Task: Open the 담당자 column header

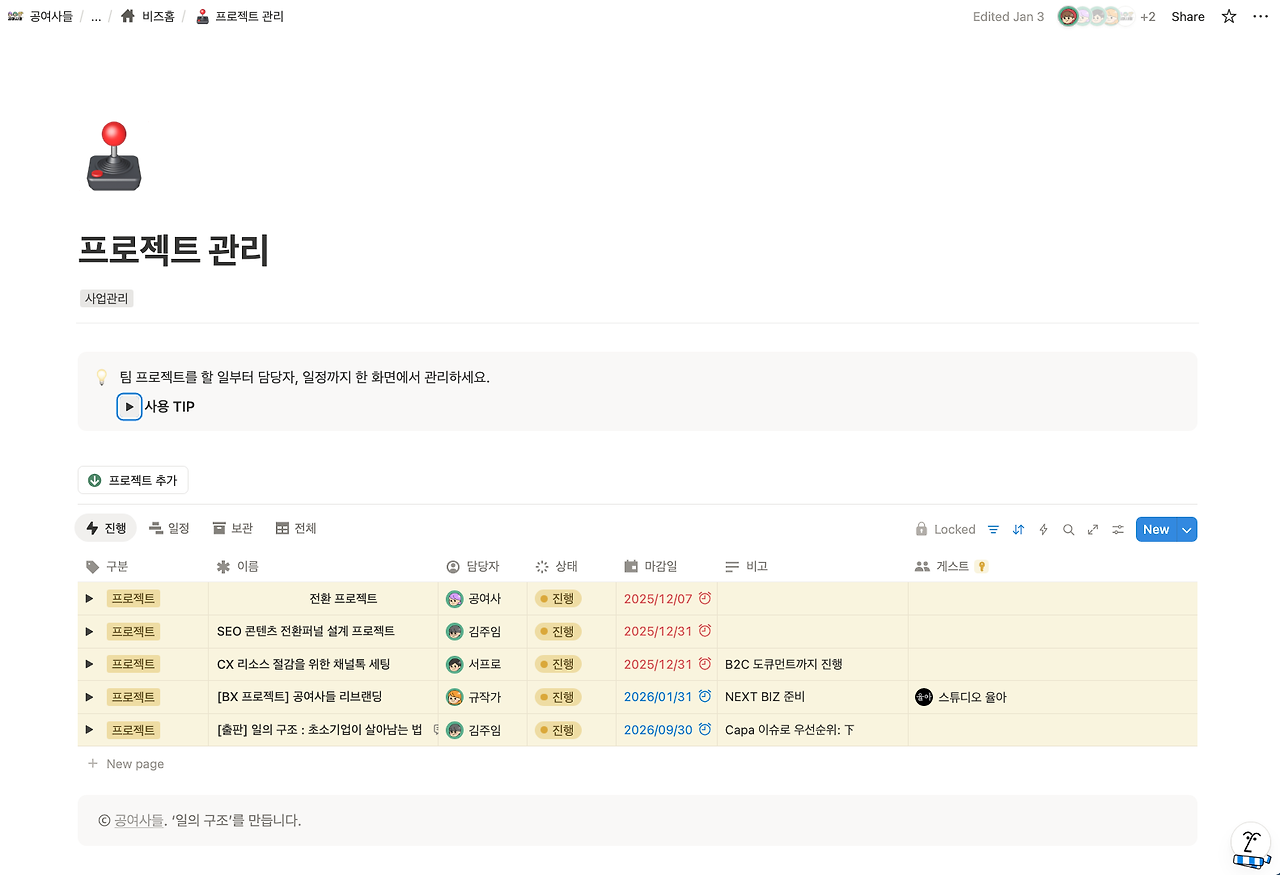Action: point(473,567)
